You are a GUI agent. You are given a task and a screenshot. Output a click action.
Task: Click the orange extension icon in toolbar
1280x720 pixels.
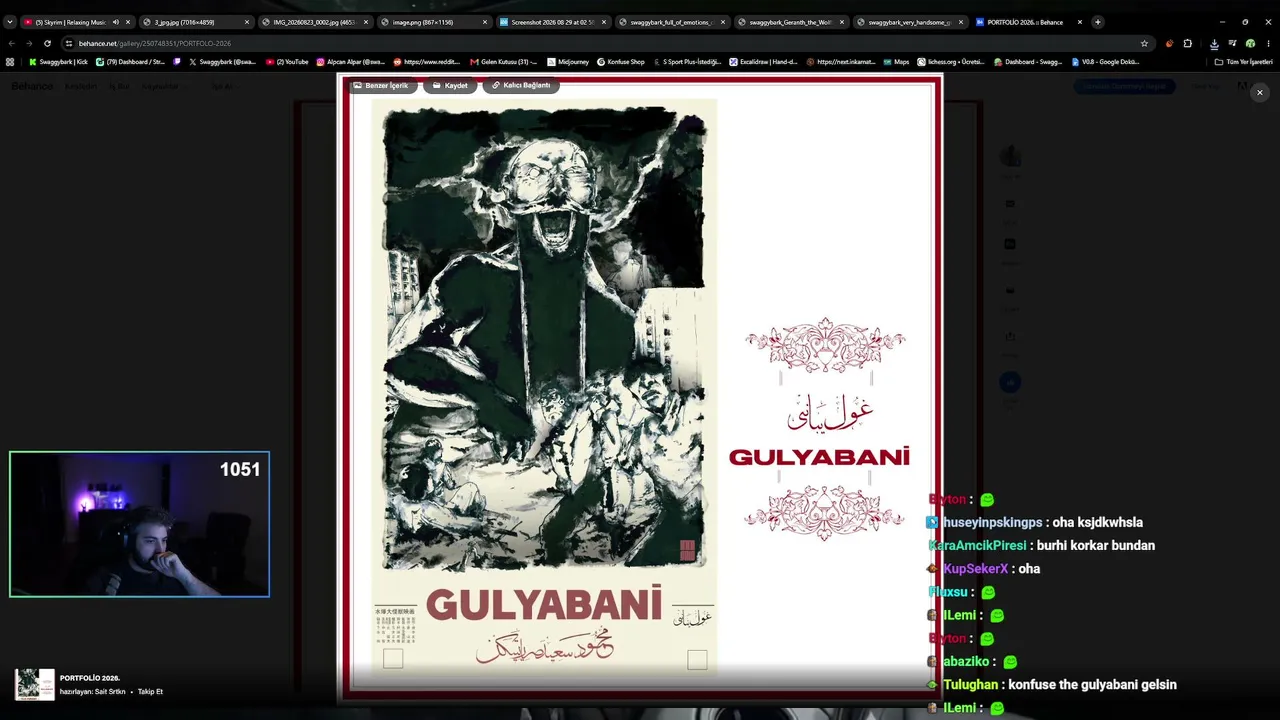(1169, 44)
